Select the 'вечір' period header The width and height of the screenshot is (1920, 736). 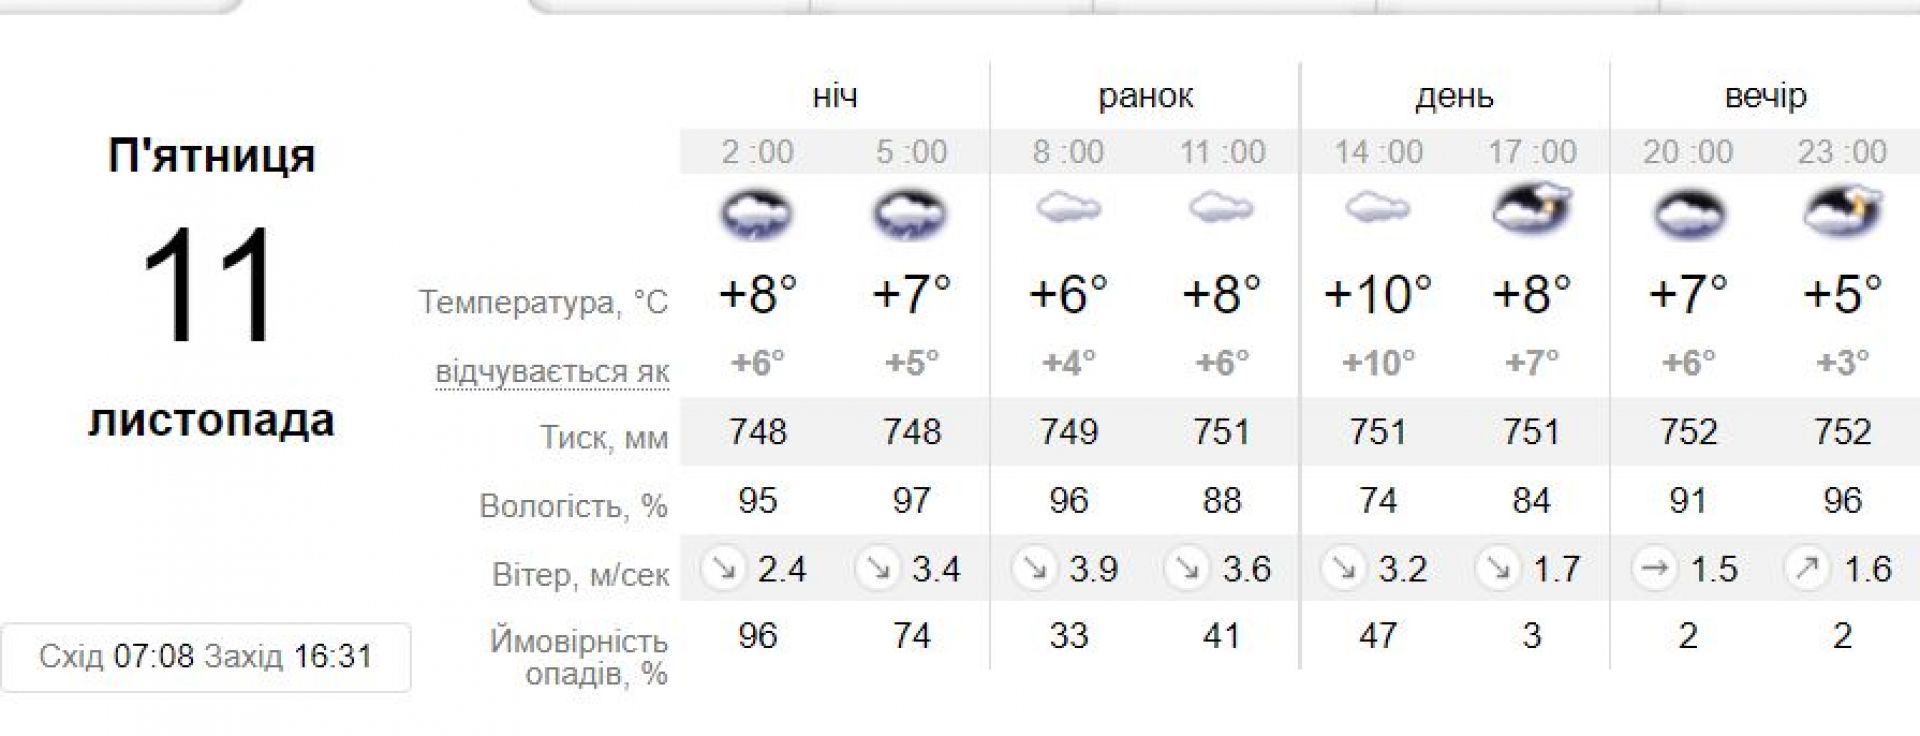pos(1765,96)
